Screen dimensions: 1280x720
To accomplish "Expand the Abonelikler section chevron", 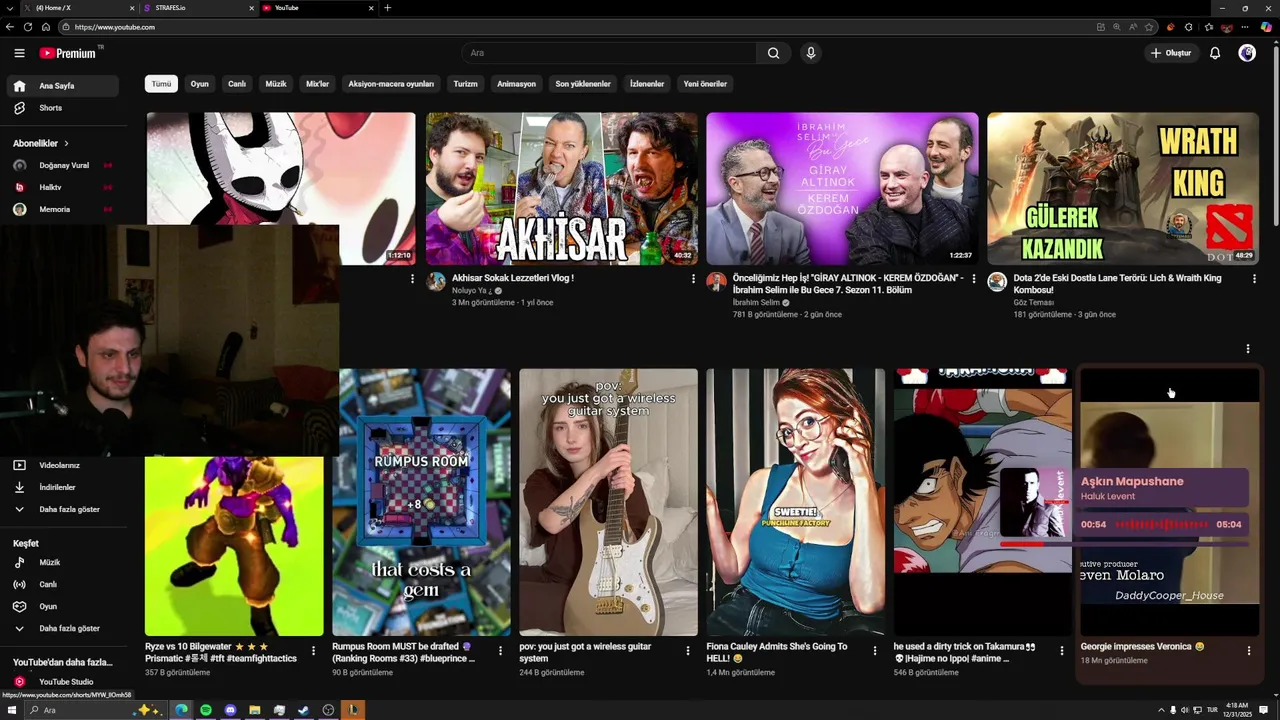I will pos(66,143).
